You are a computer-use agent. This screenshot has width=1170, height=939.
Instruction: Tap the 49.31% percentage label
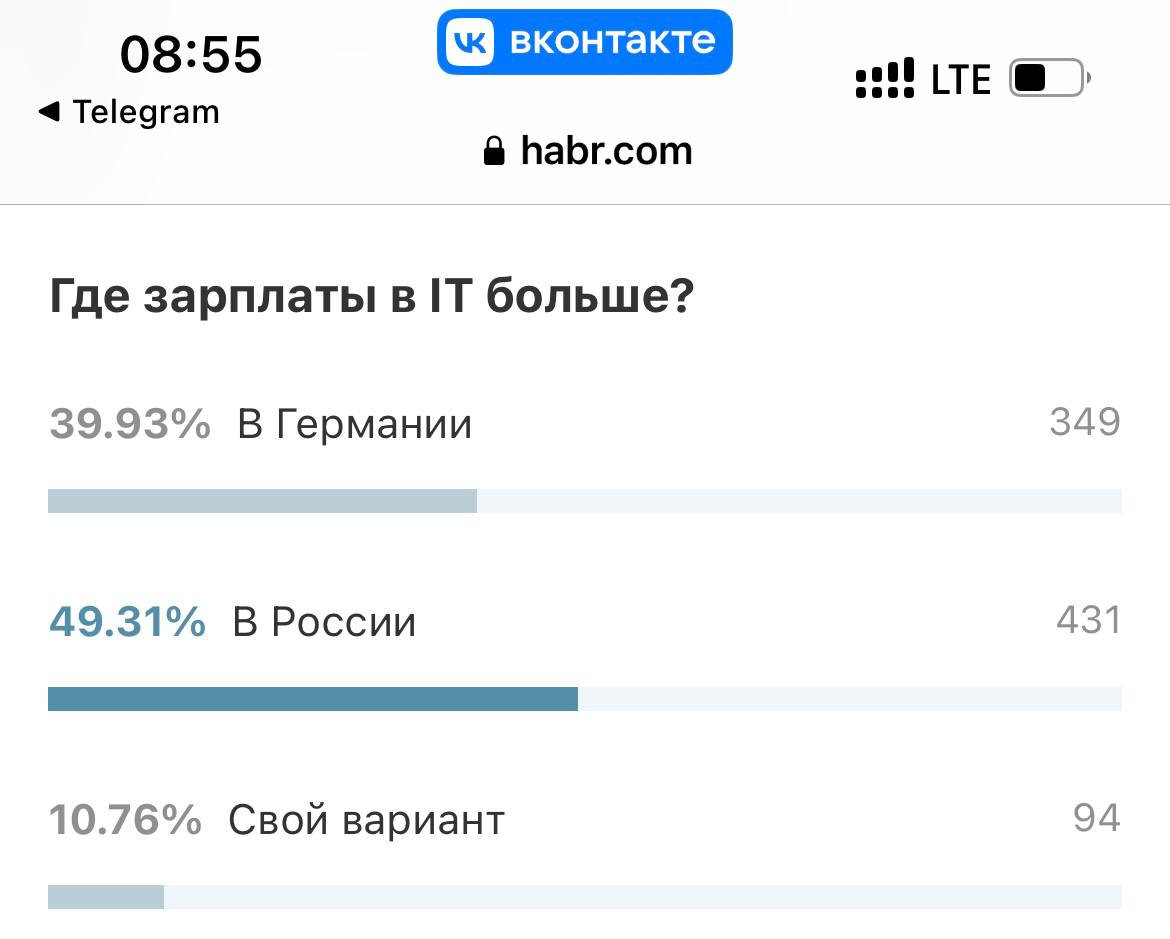[128, 622]
